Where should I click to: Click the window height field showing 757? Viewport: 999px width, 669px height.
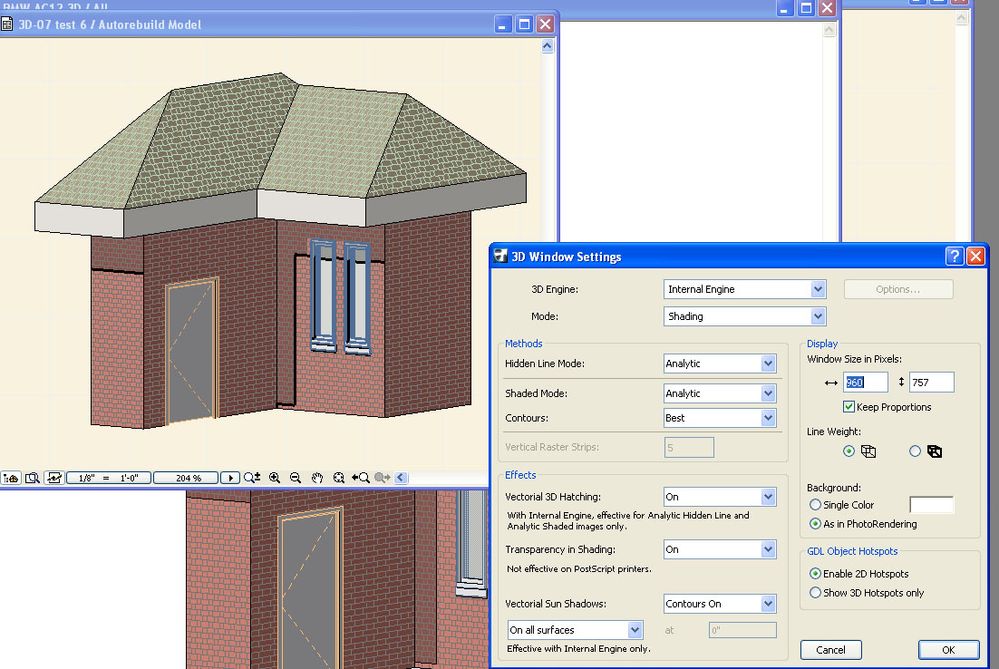931,382
